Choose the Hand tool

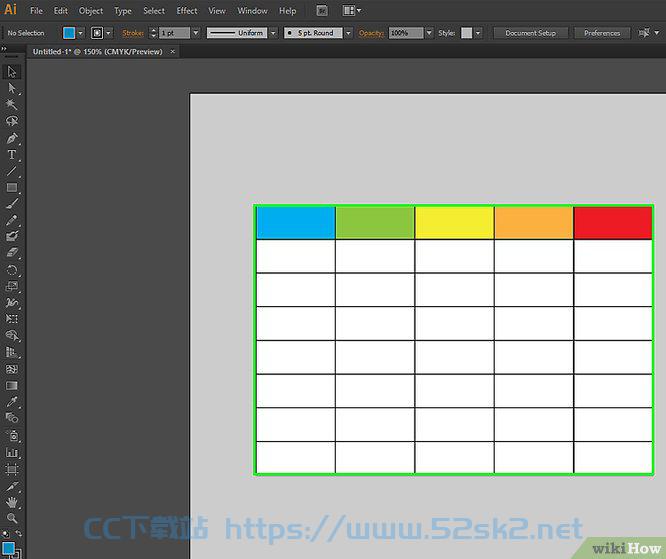click(11, 503)
